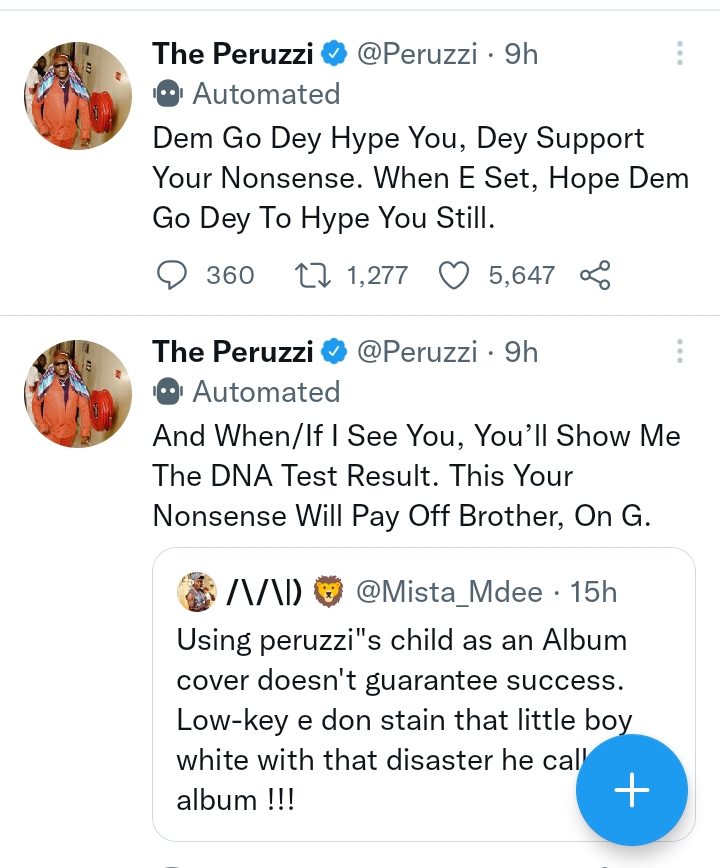Like the first tweet with 5,647 likes
The height and width of the screenshot is (868, 720).
pyautogui.click(x=455, y=275)
